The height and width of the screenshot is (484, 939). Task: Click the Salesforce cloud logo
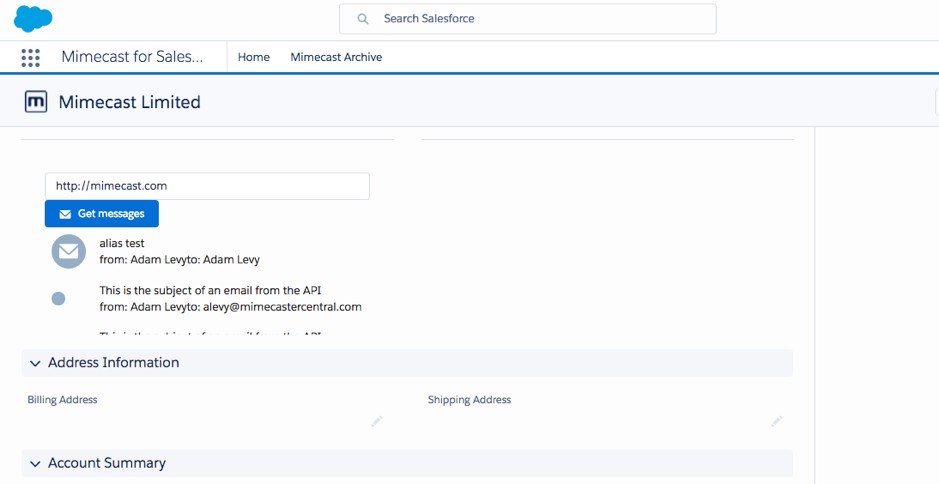(33, 19)
